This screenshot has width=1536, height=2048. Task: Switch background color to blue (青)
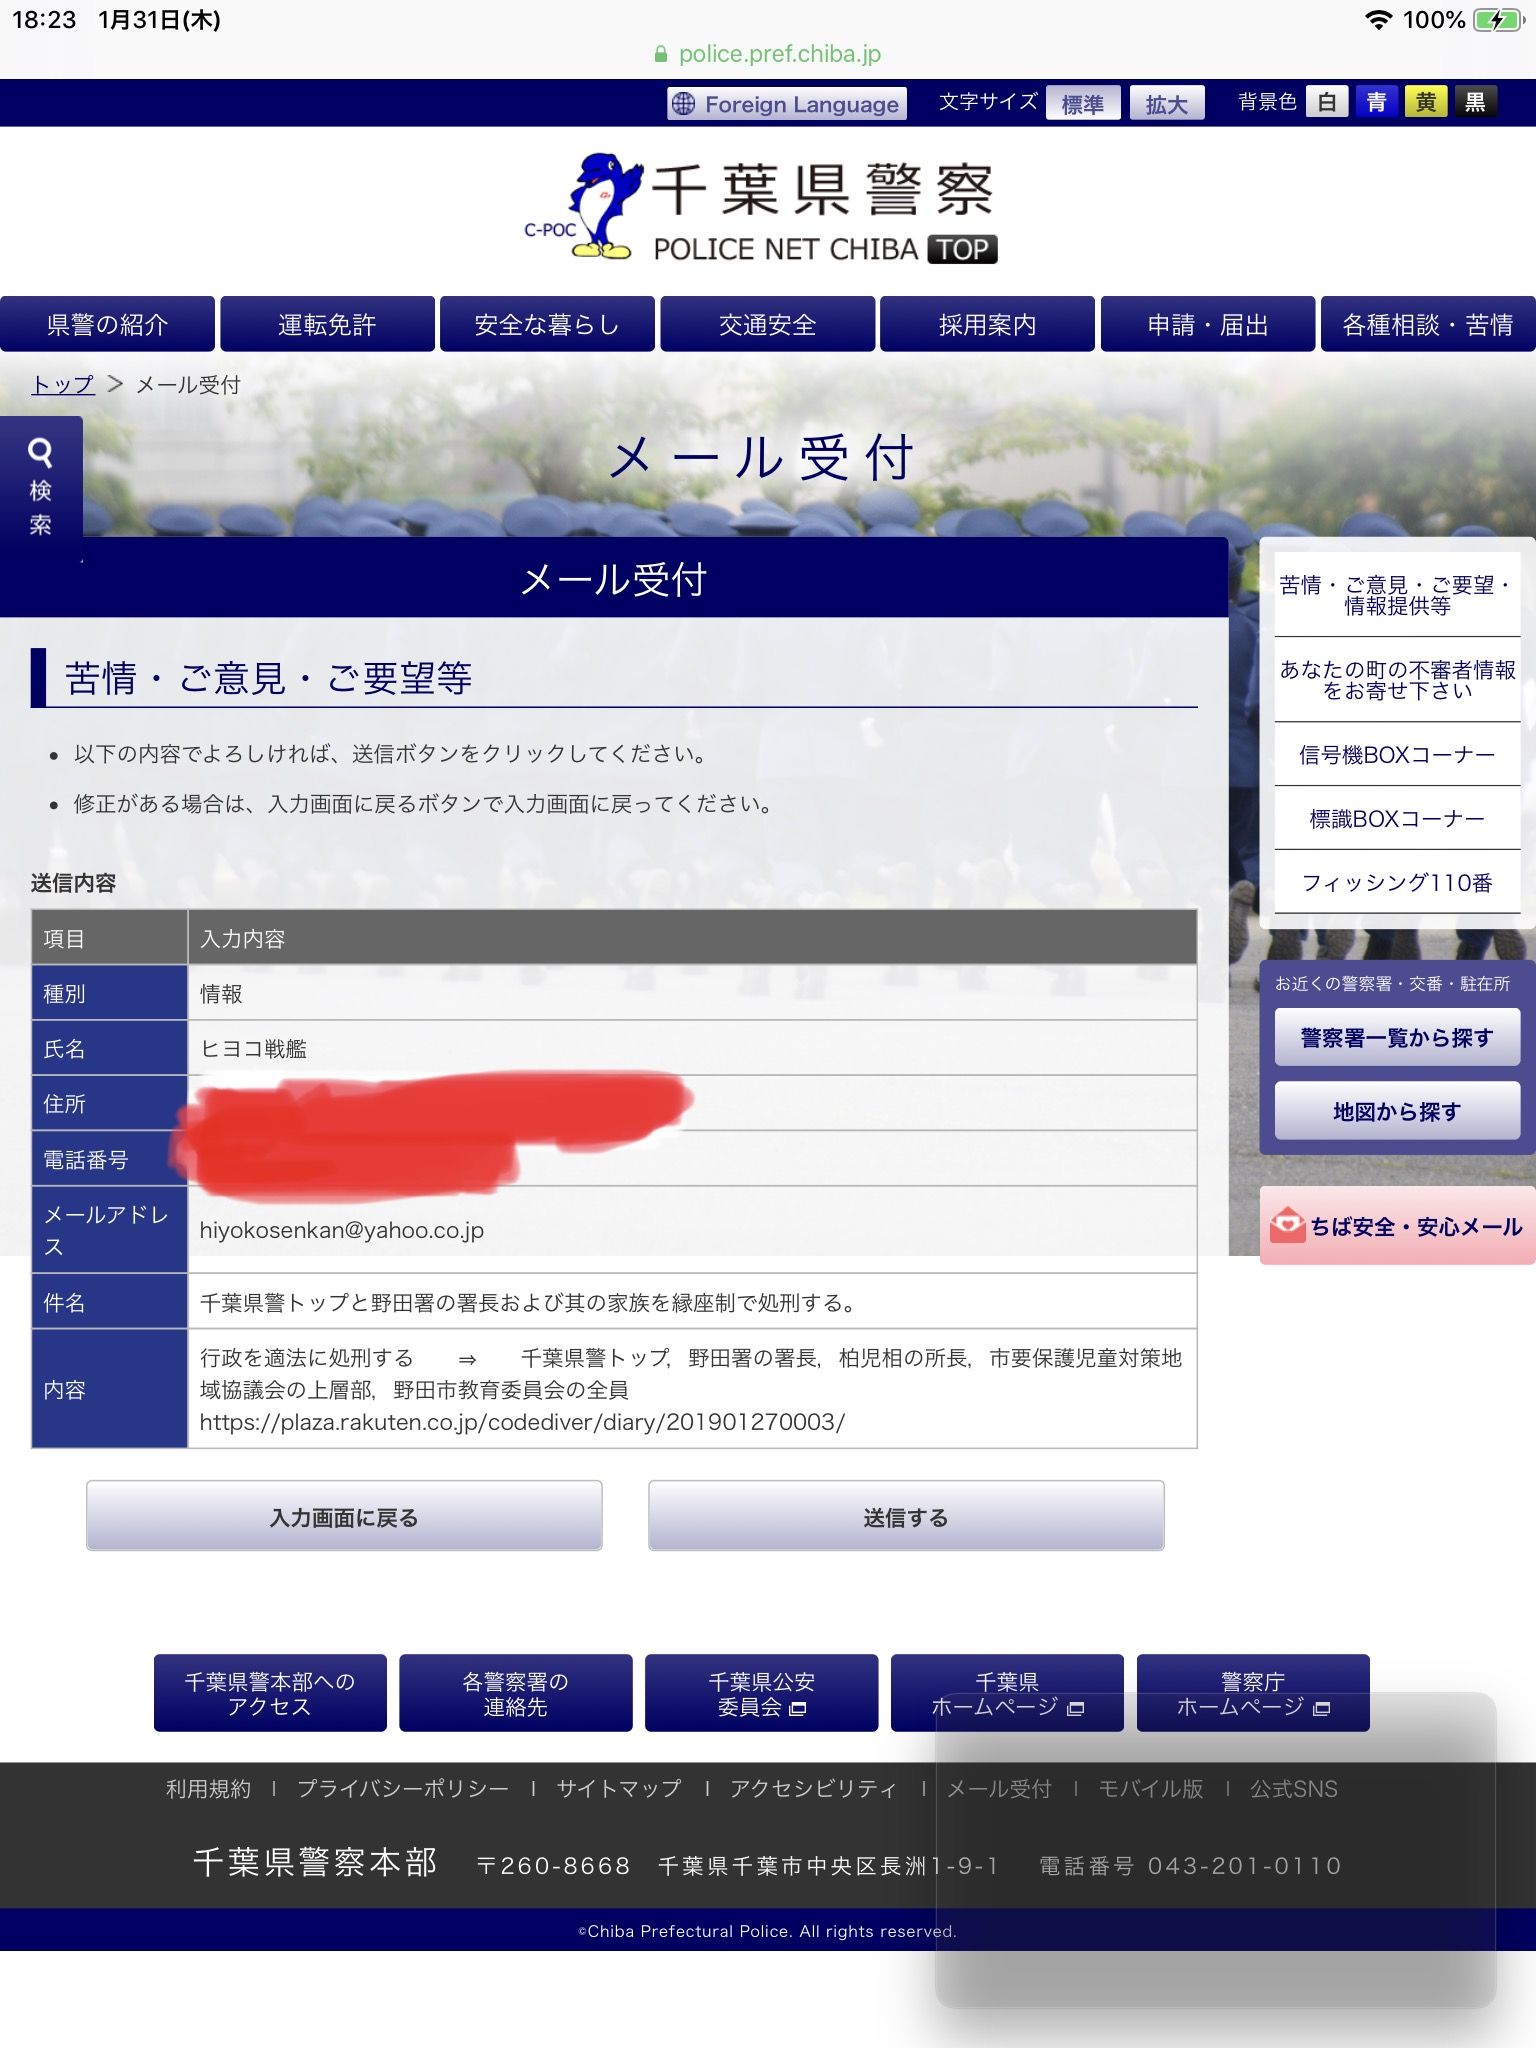pyautogui.click(x=1376, y=102)
